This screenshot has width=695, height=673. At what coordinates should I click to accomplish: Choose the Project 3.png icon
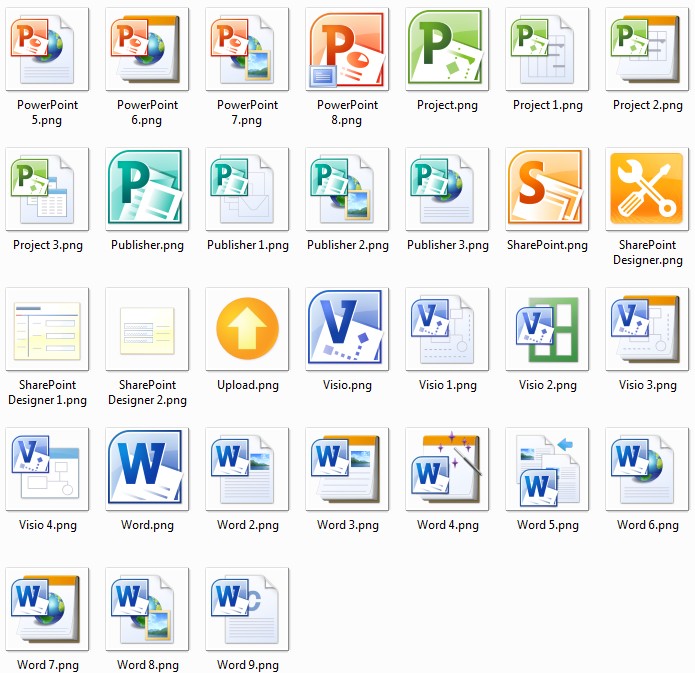point(47,189)
